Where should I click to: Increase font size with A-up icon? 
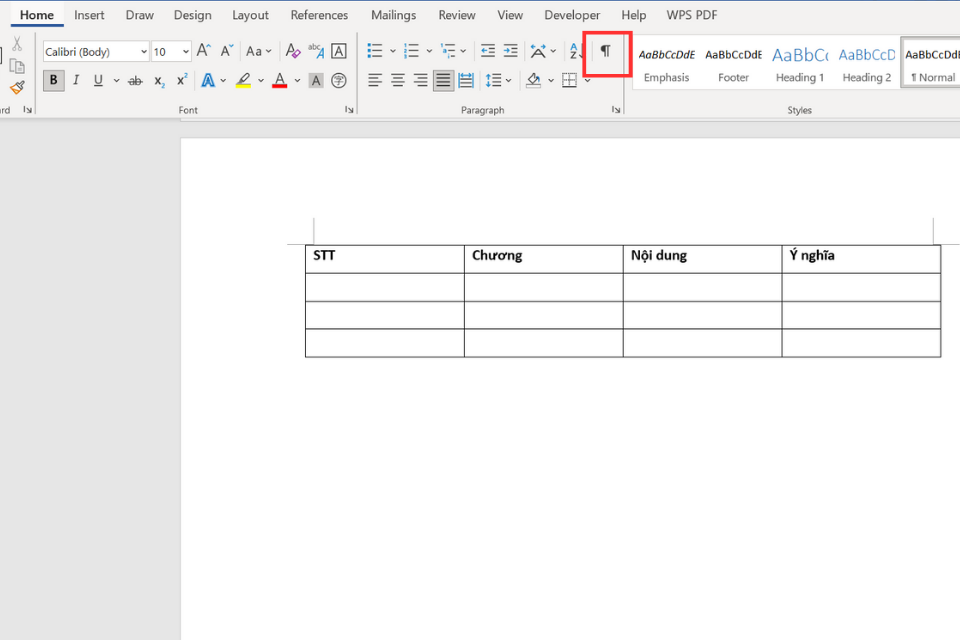tap(204, 51)
